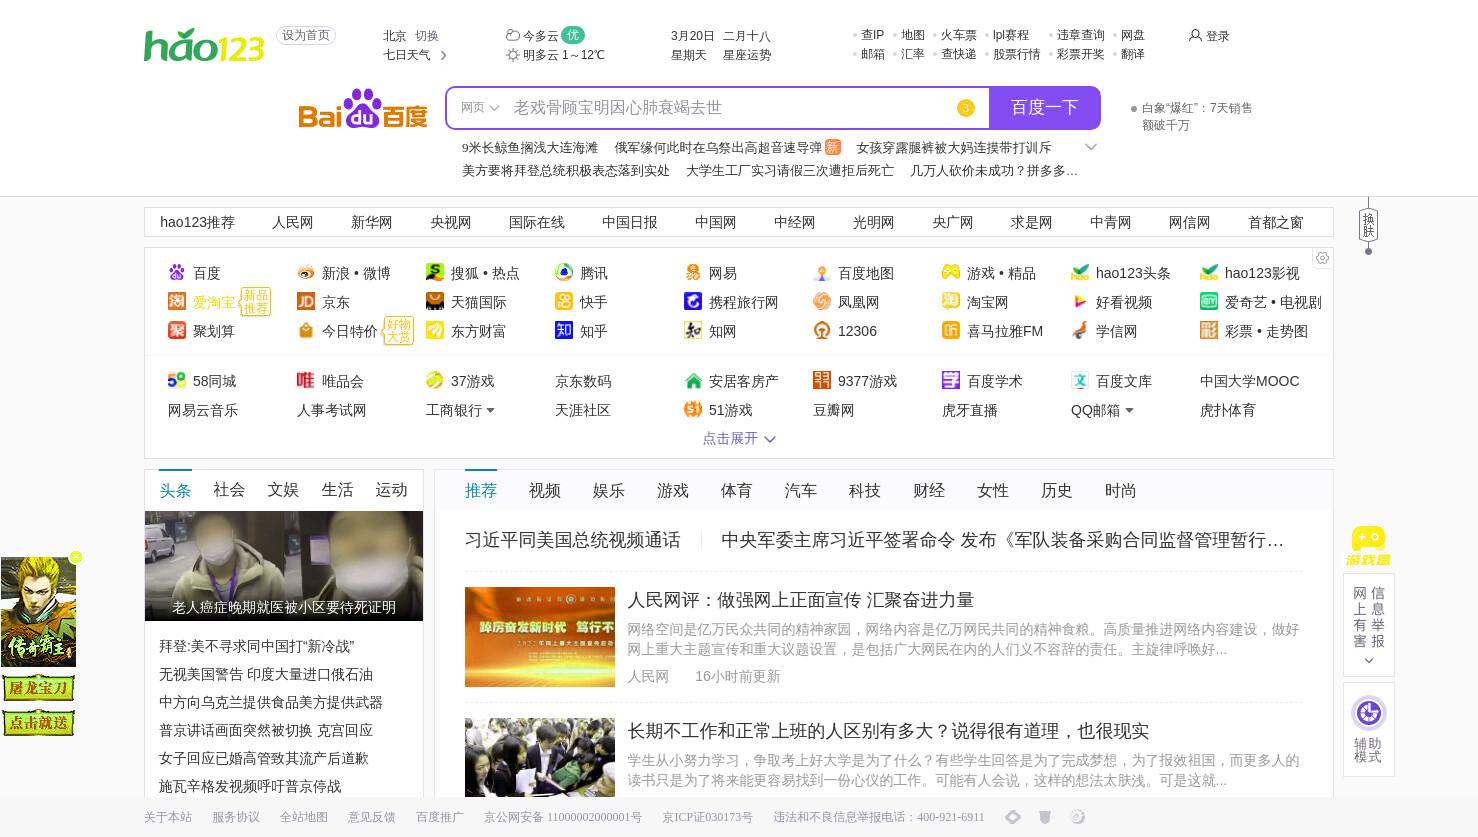Switch to the 视频 feed tab
1478x837 pixels.
[x=545, y=490]
